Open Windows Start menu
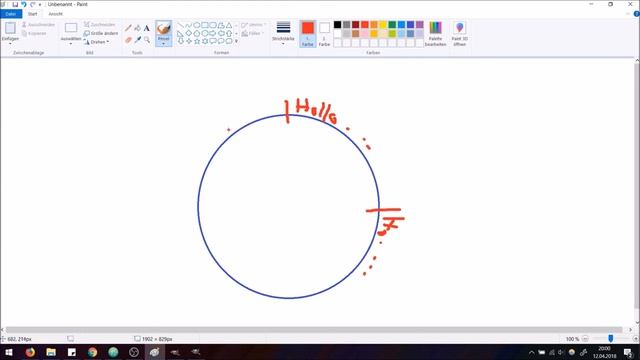Screen dimensions: 640x360 (9, 352)
